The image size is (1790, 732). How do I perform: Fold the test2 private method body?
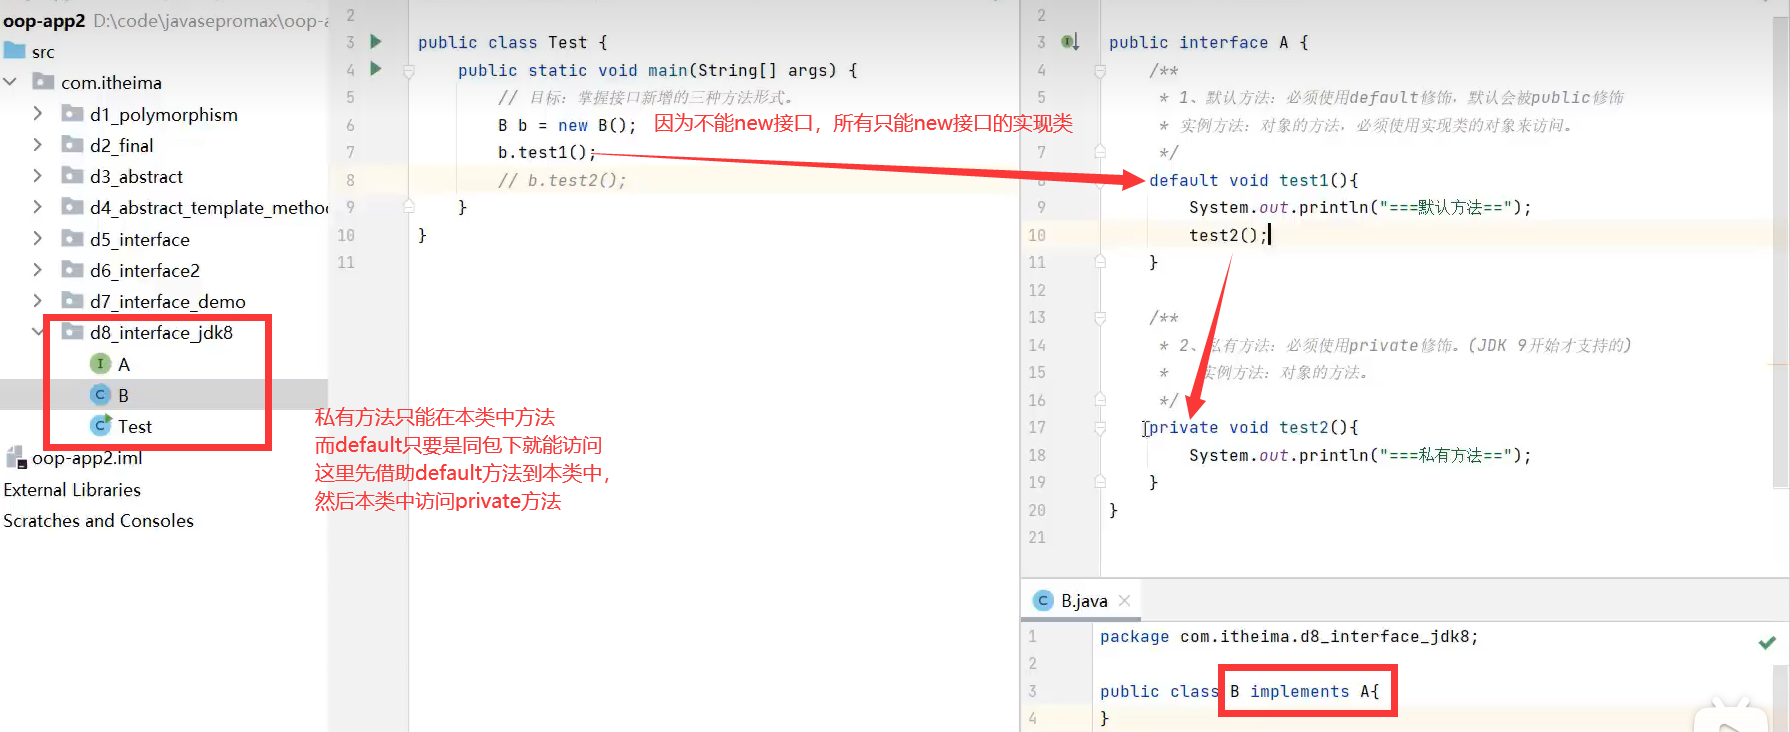pos(1100,428)
